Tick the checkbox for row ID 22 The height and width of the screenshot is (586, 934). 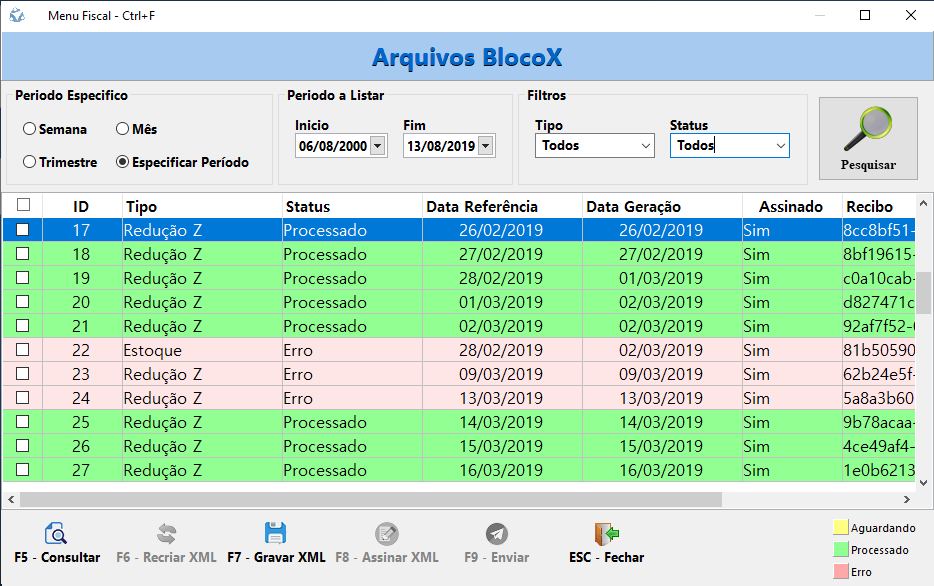[x=23, y=350]
